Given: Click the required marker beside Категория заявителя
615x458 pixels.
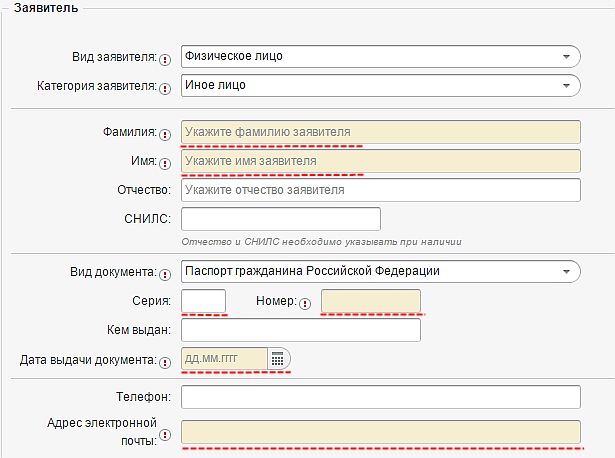Looking at the screenshot, I should (x=165, y=88).
